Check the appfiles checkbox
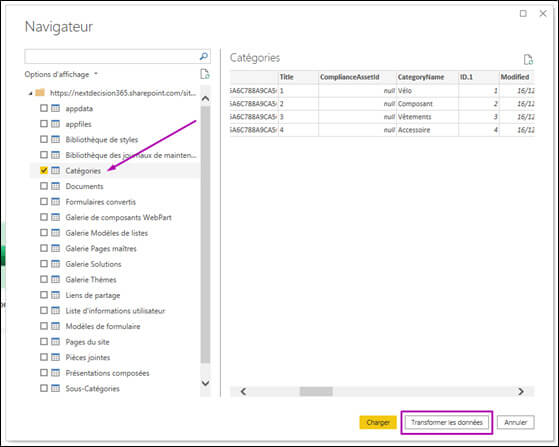This screenshot has width=559, height=447. pyautogui.click(x=44, y=124)
